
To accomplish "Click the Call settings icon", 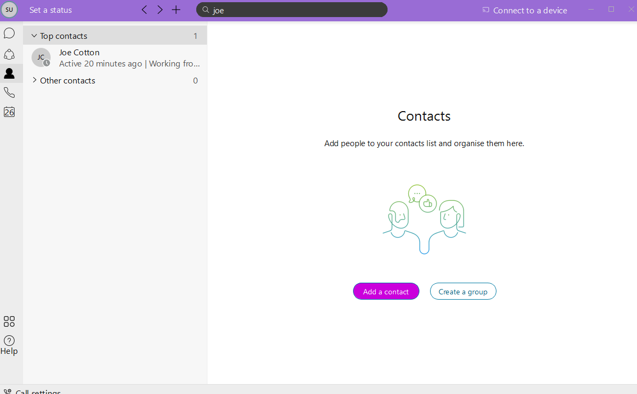I will pos(7,391).
